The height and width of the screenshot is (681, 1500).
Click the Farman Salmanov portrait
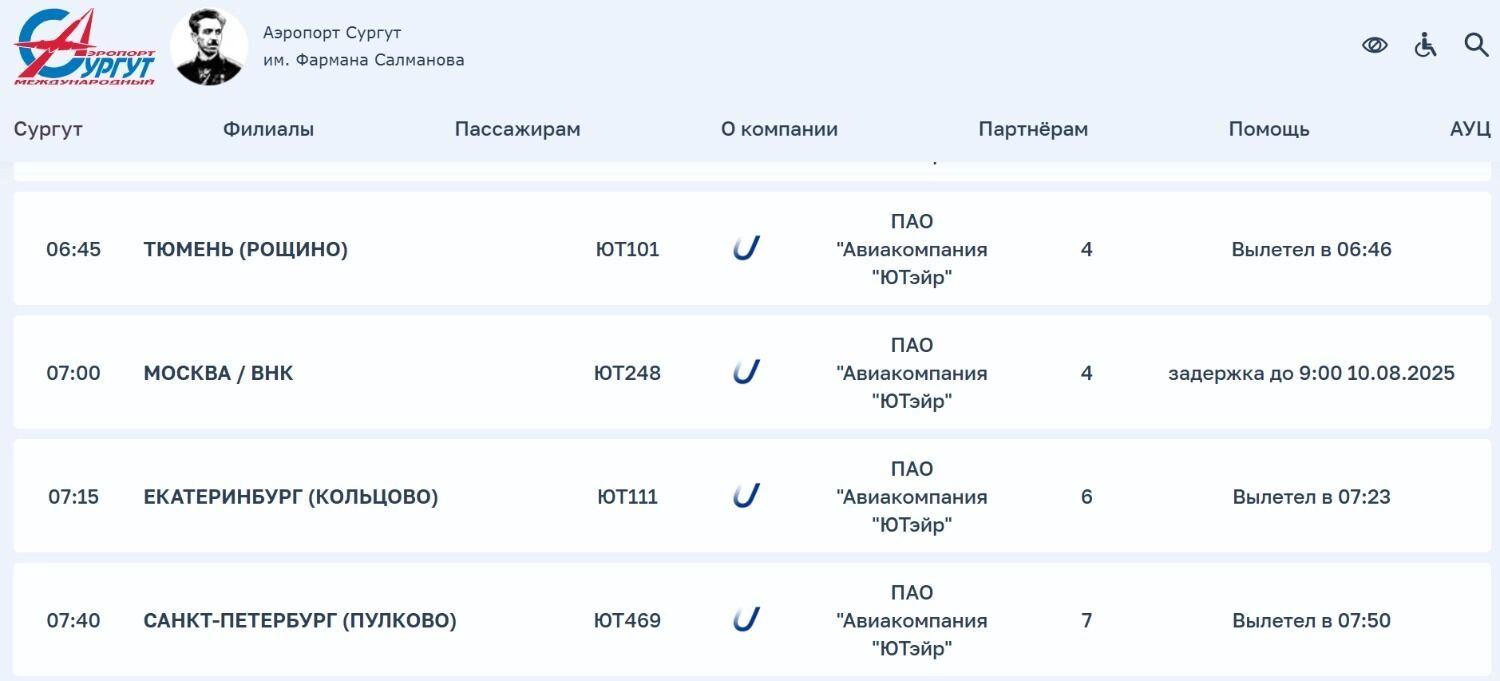(x=209, y=47)
